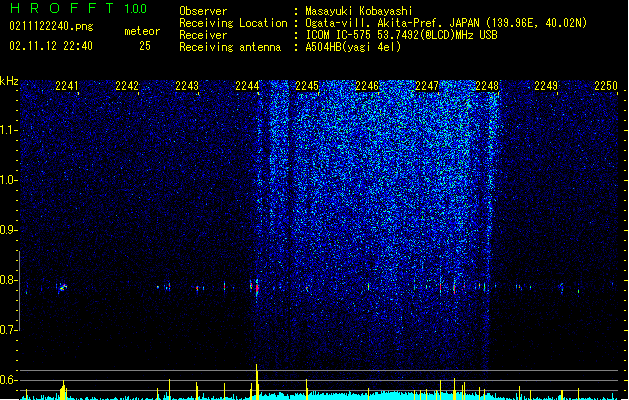The image size is (629, 400).
Task: Click the 2246 time marker
Action: coord(367,86)
